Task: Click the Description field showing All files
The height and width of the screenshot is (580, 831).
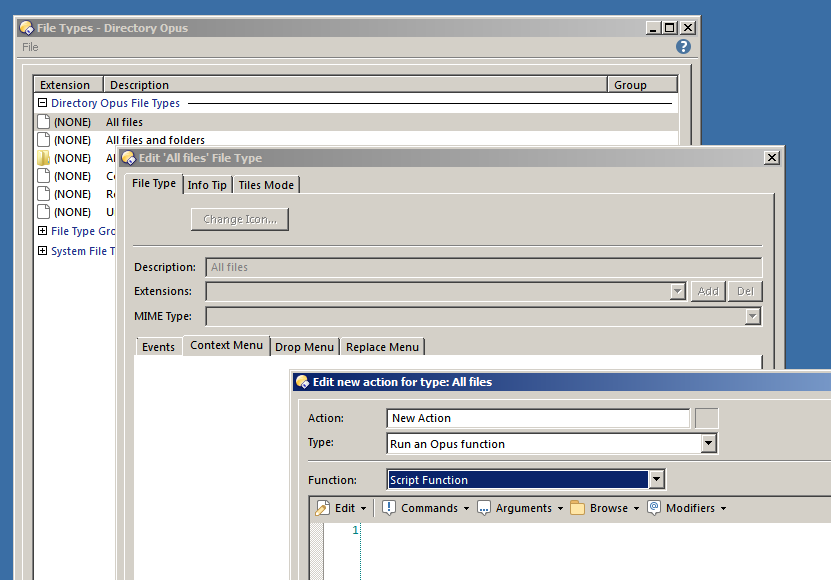Action: (484, 267)
